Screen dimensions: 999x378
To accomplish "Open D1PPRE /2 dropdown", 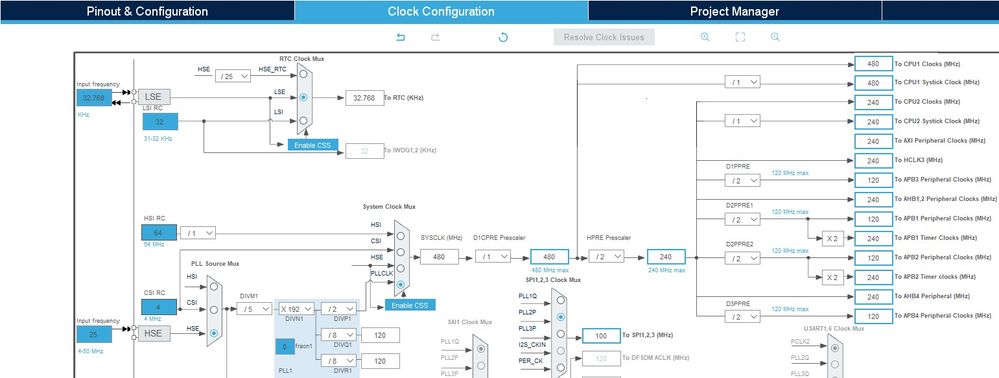I will (742, 180).
